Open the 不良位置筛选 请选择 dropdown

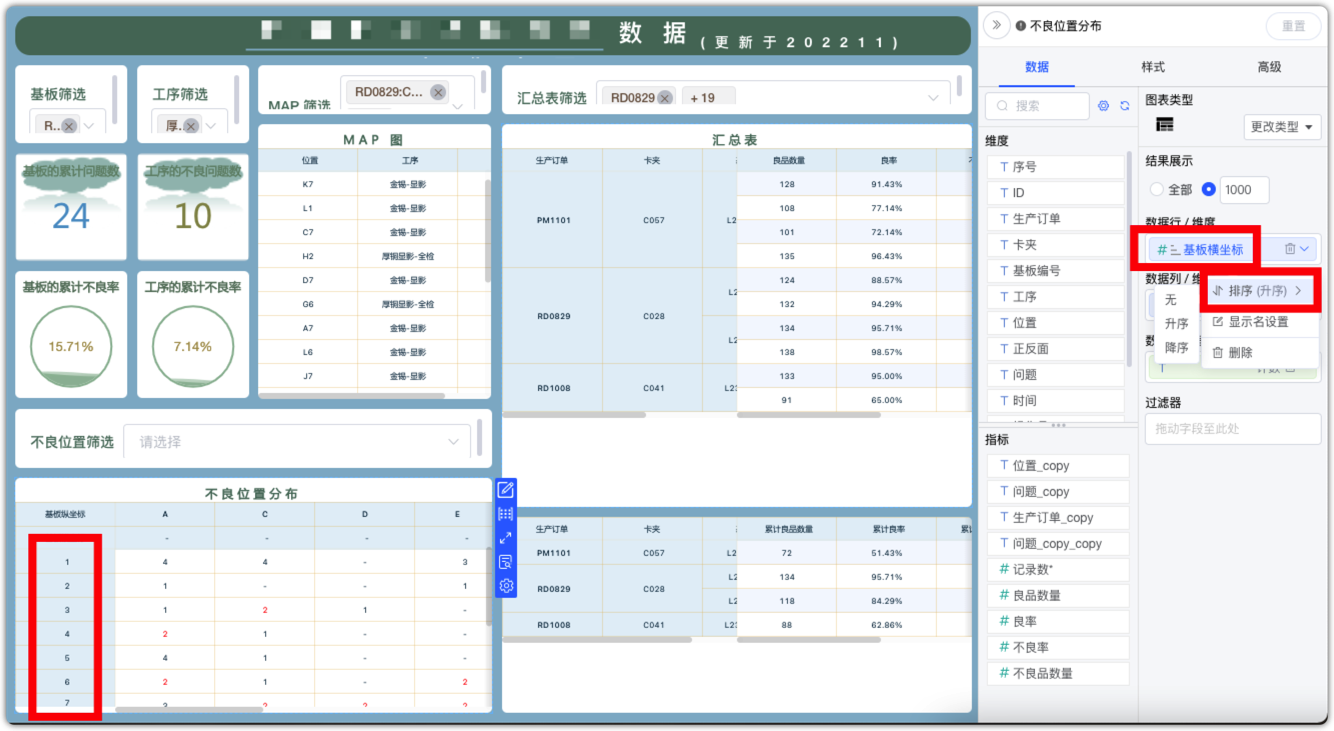[x=297, y=440]
